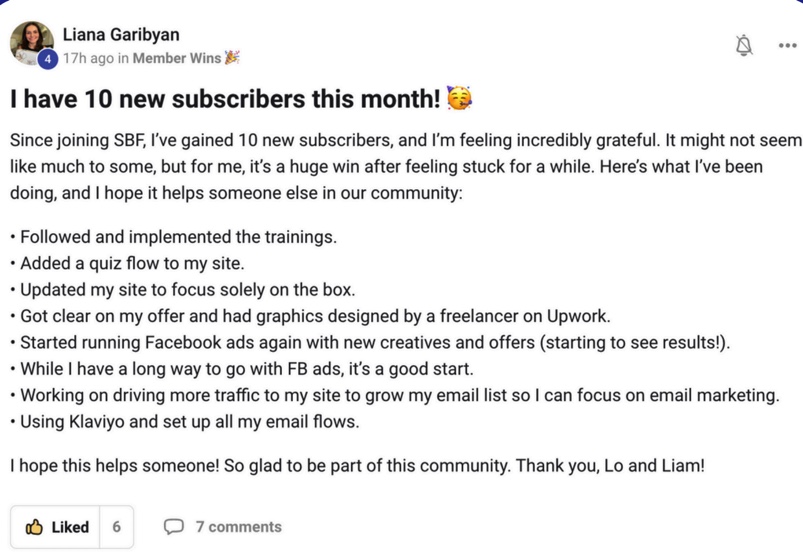Open the Member Wins category

click(176, 58)
